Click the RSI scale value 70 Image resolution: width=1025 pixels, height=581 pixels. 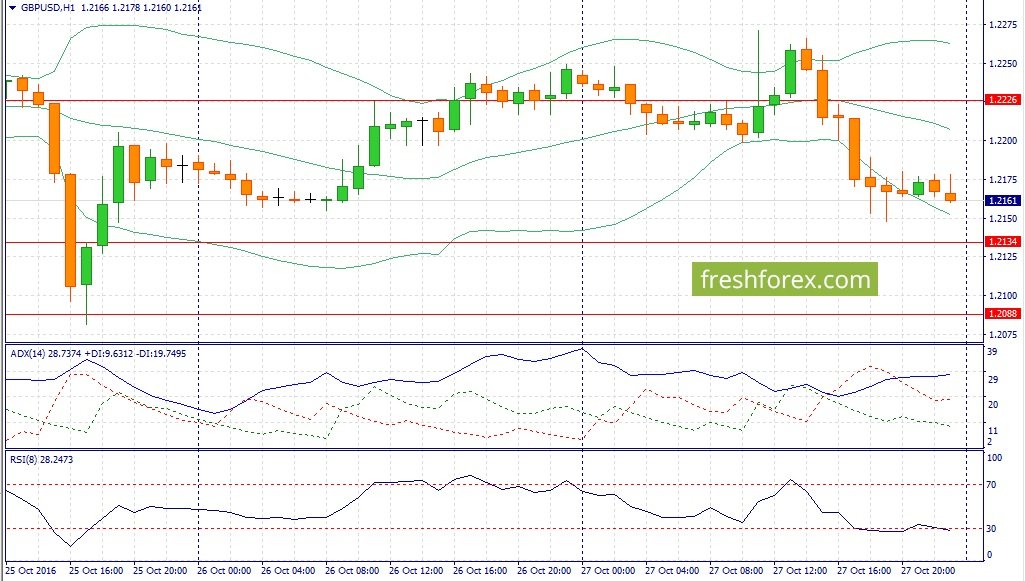[992, 484]
